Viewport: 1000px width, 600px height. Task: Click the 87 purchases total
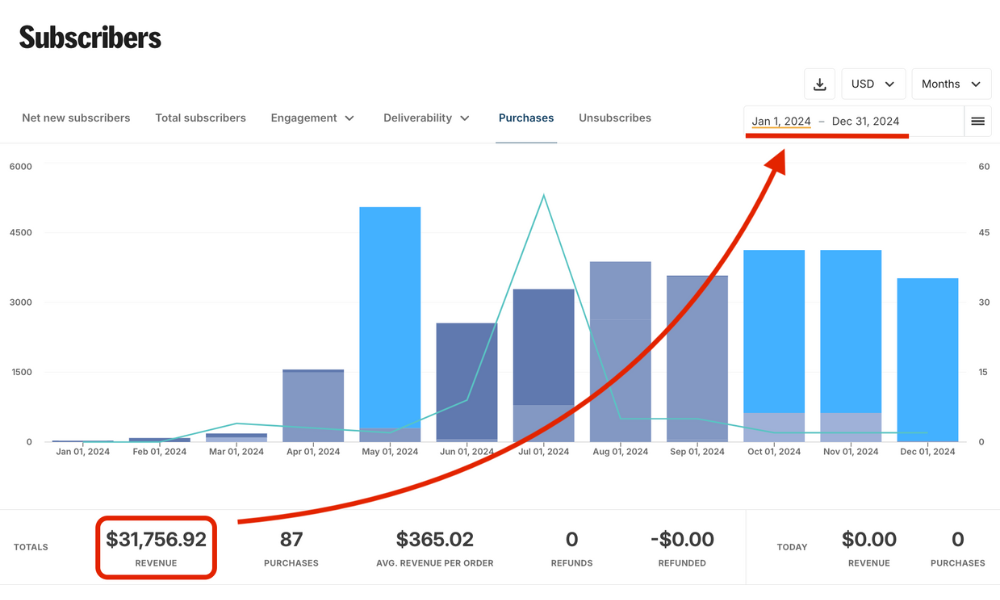pos(291,540)
